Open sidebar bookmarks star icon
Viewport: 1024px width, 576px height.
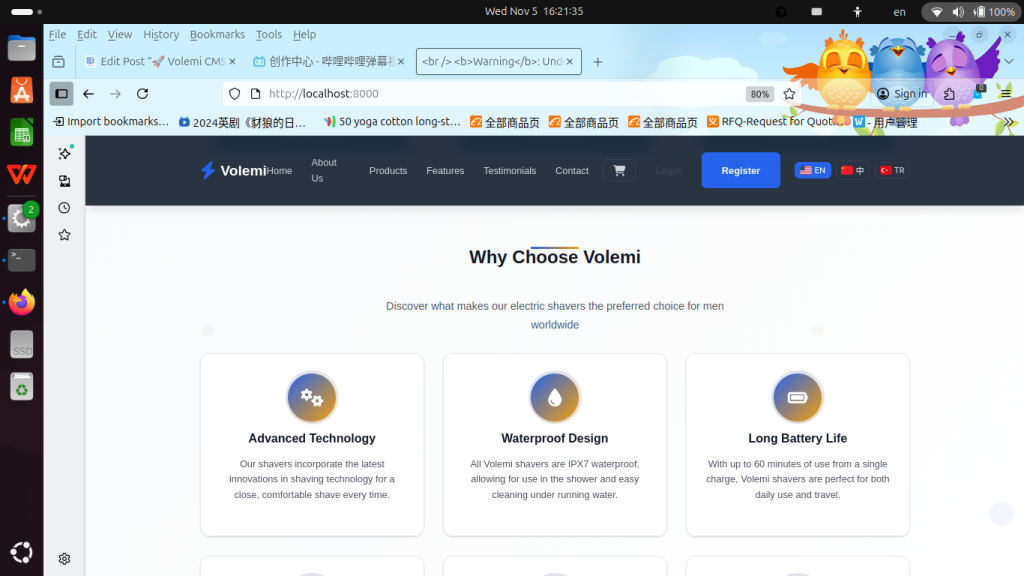65,235
